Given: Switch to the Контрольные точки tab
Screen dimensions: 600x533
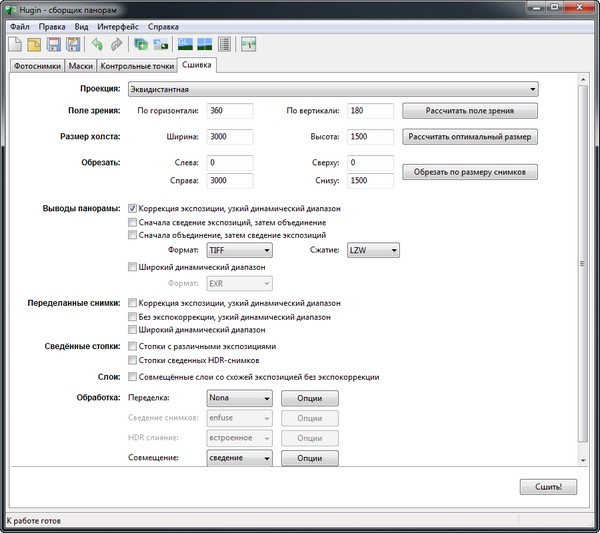Looking at the screenshot, I should point(138,66).
